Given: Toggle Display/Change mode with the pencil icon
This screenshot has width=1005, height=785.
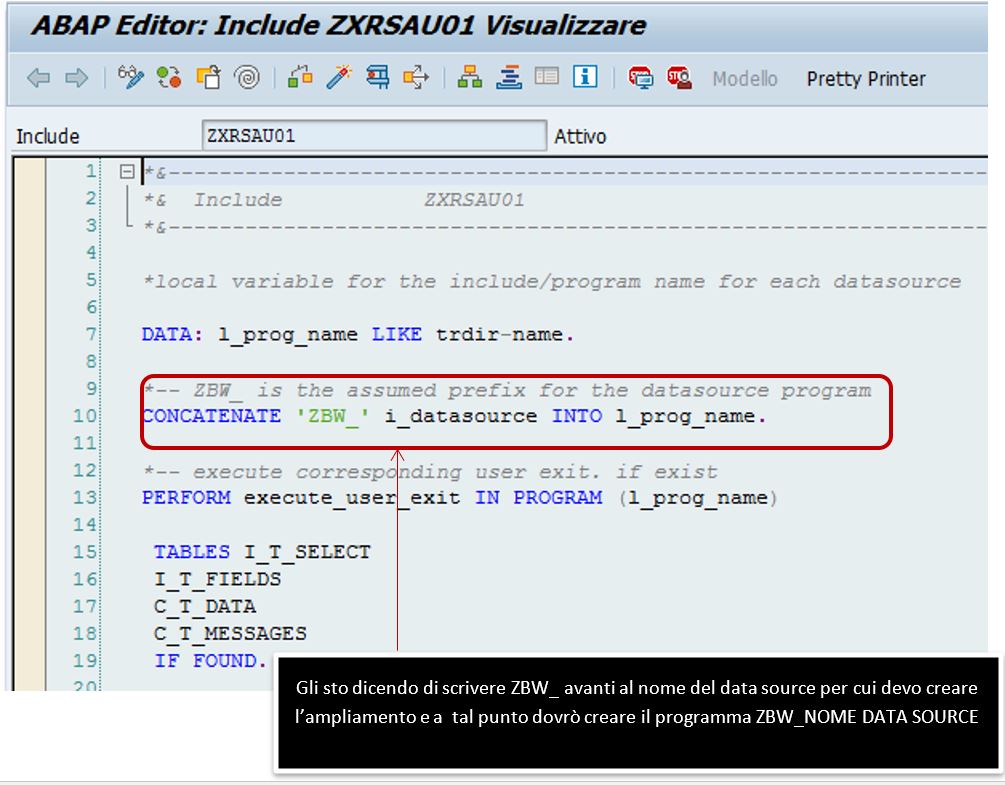Looking at the screenshot, I should pos(131,78).
